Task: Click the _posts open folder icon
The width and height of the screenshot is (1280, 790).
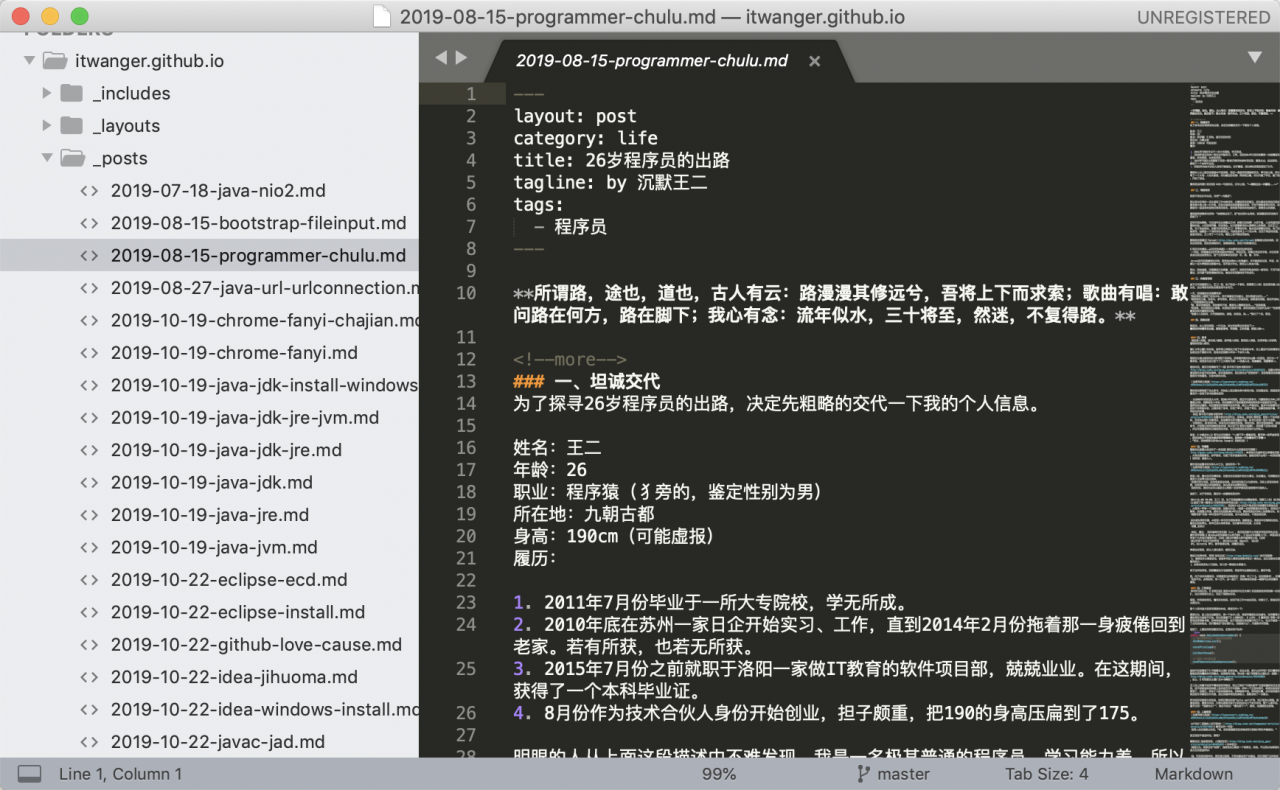Action: pyautogui.click(x=72, y=158)
